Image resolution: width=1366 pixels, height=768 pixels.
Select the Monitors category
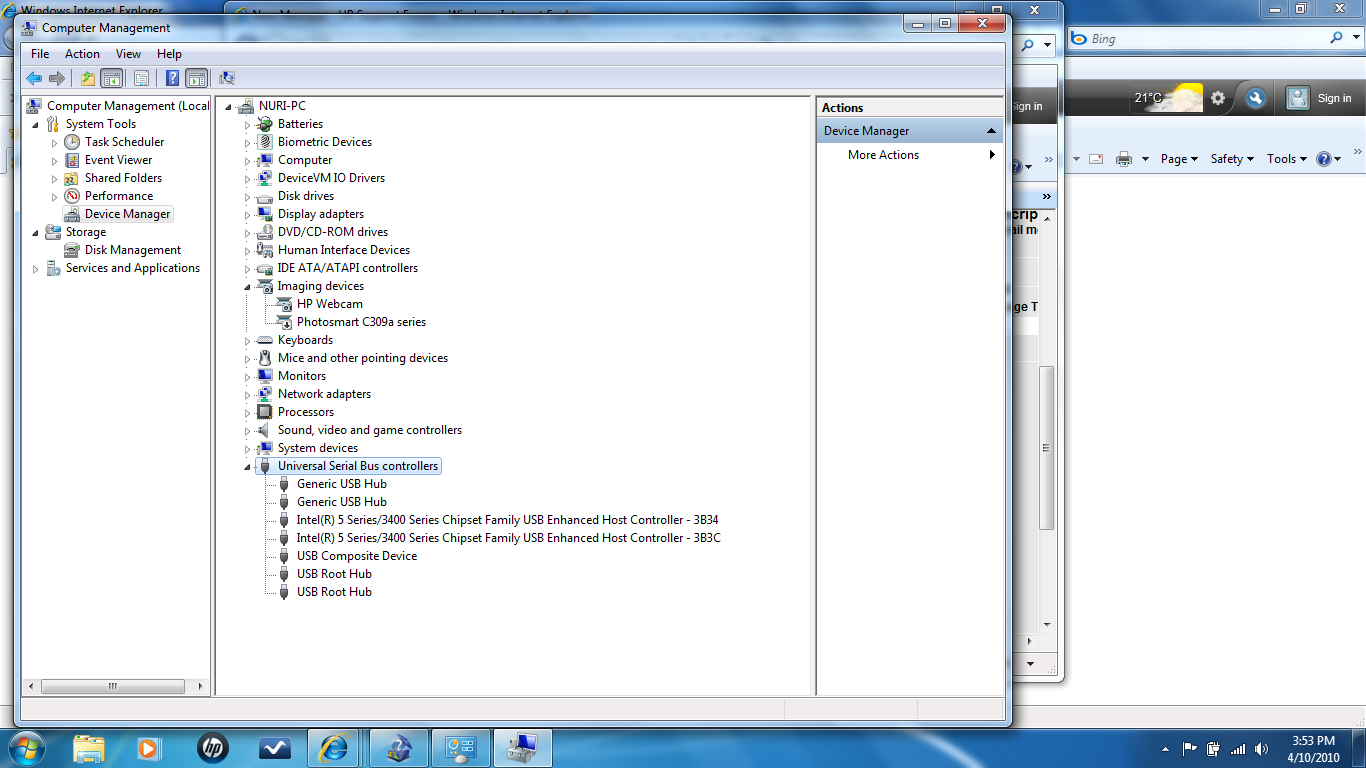click(302, 376)
